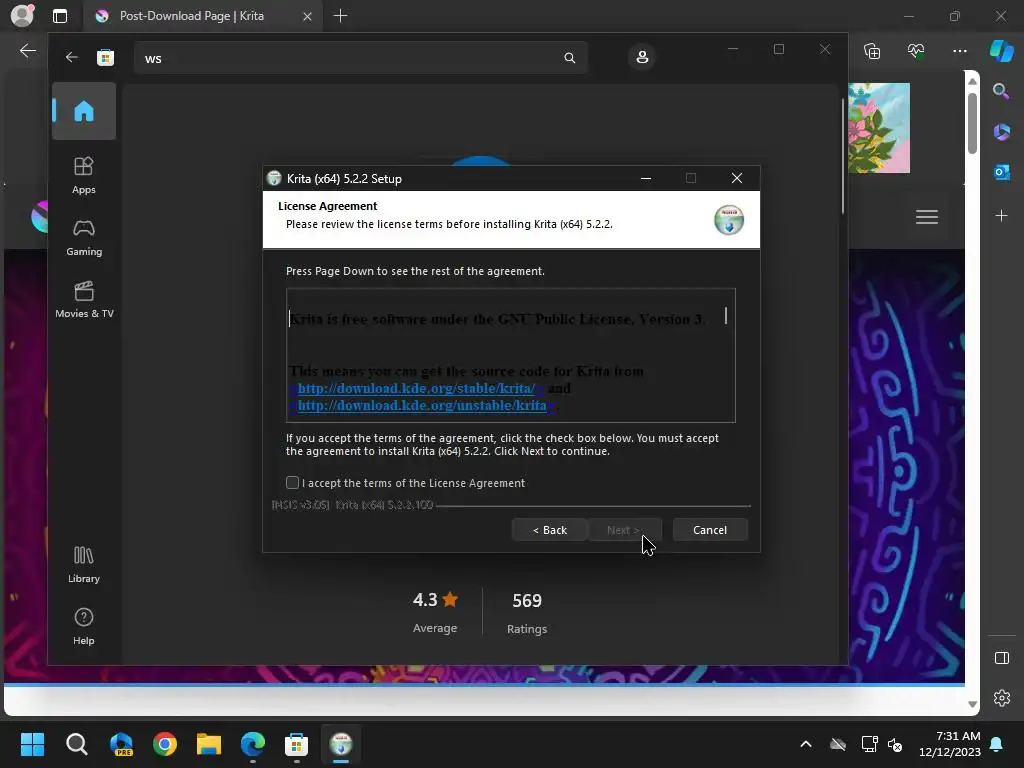Close the Post-Download Page browser tab
Image resolution: width=1024 pixels, height=768 pixels.
click(x=307, y=16)
